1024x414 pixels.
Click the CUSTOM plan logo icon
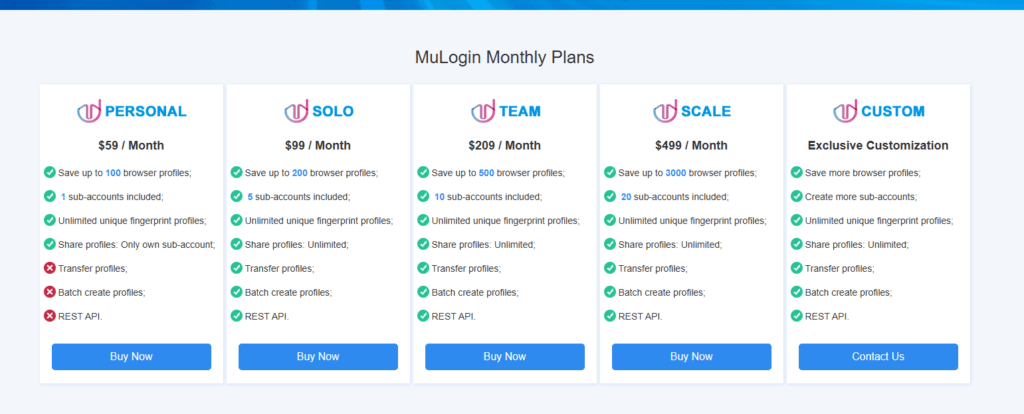[x=847, y=111]
